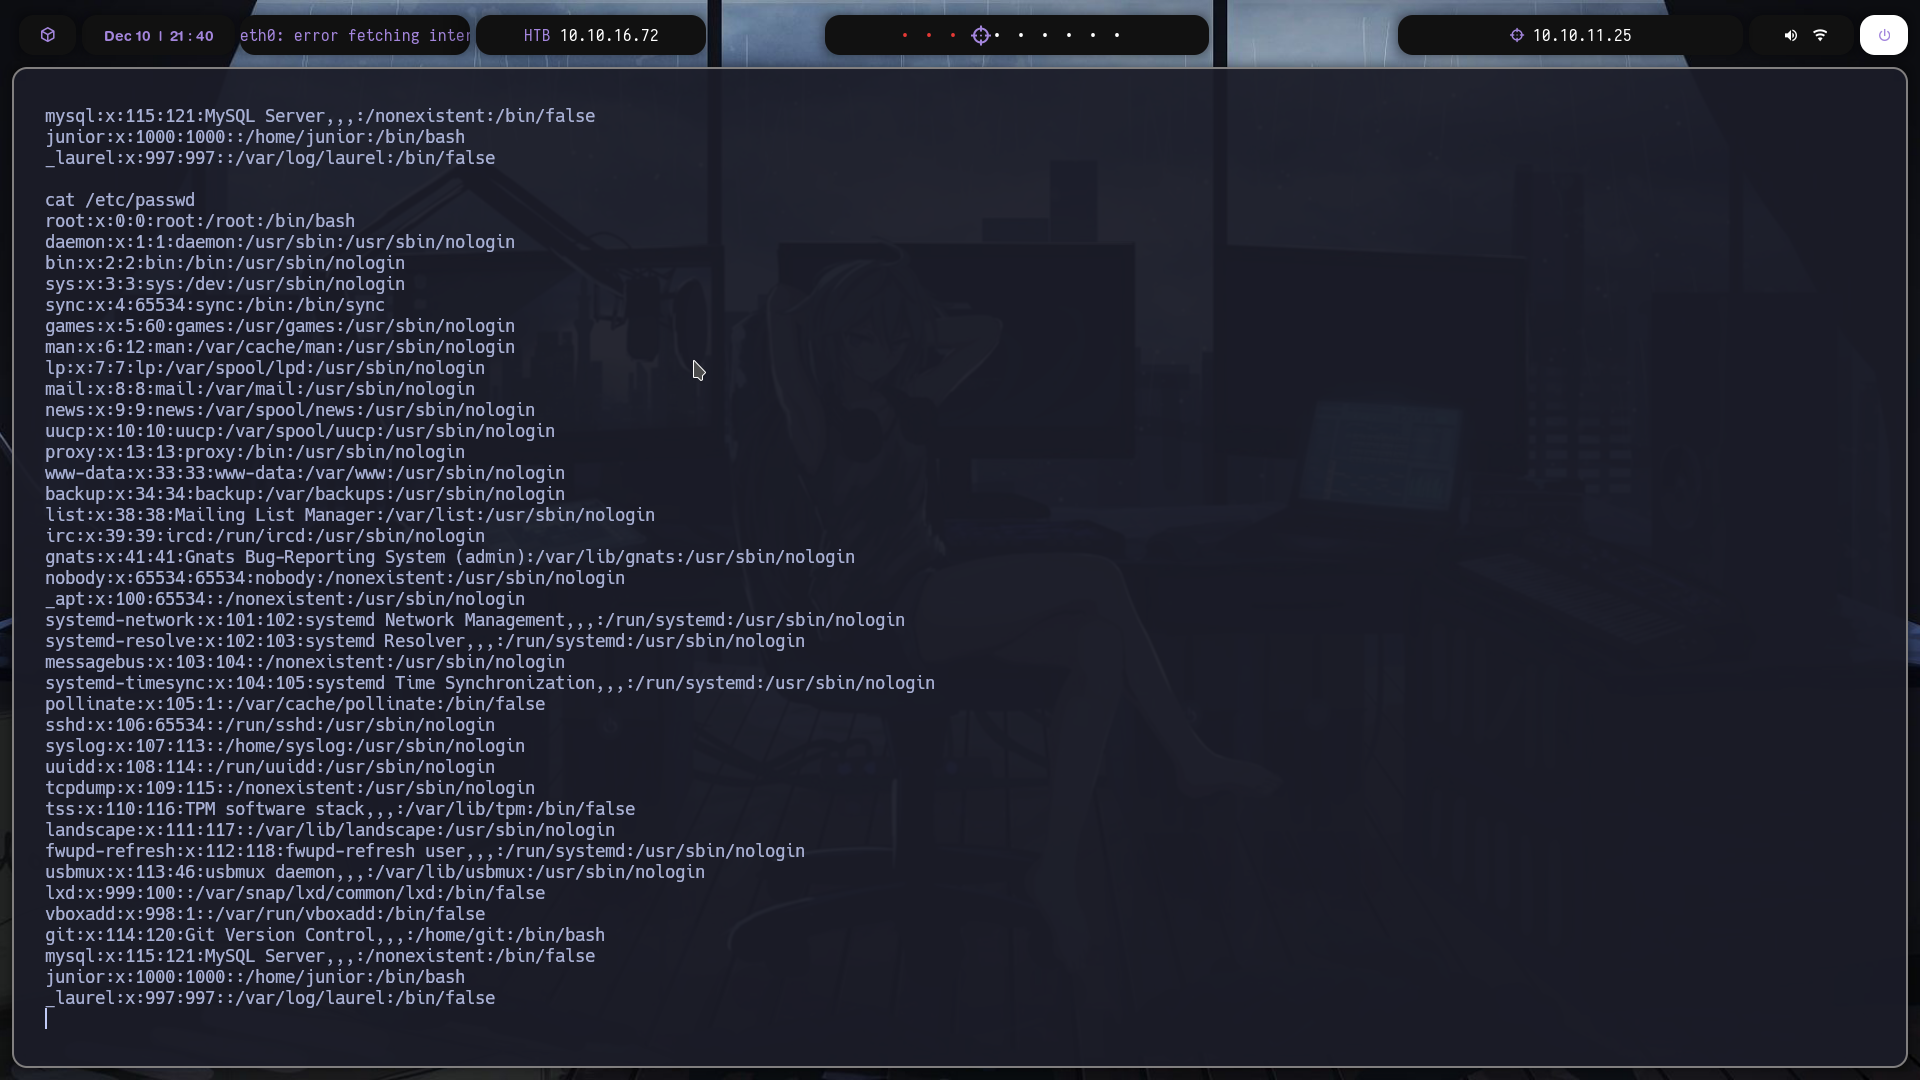Image resolution: width=1920 pixels, height=1080 pixels.
Task: Click the terminal cursor on the empty prompt line
Action: (x=47, y=1018)
